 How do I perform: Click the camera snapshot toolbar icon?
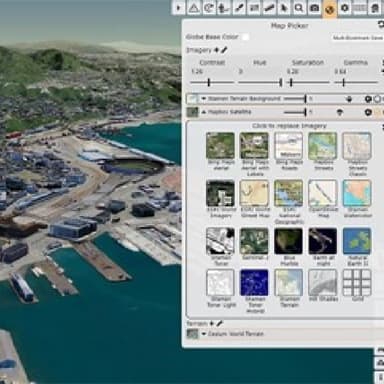pos(314,8)
